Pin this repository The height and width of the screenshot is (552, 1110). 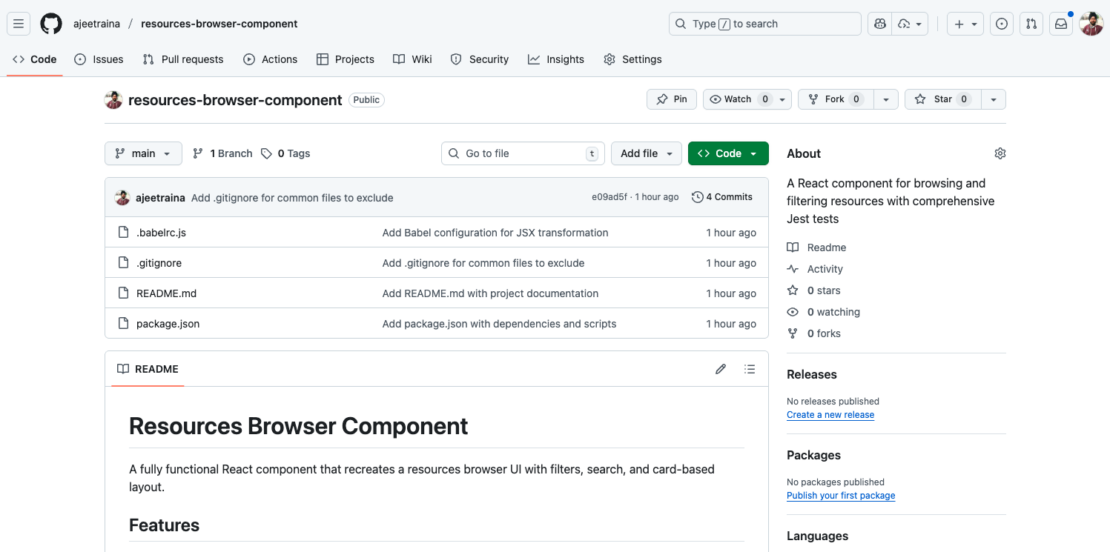pyautogui.click(x=672, y=99)
